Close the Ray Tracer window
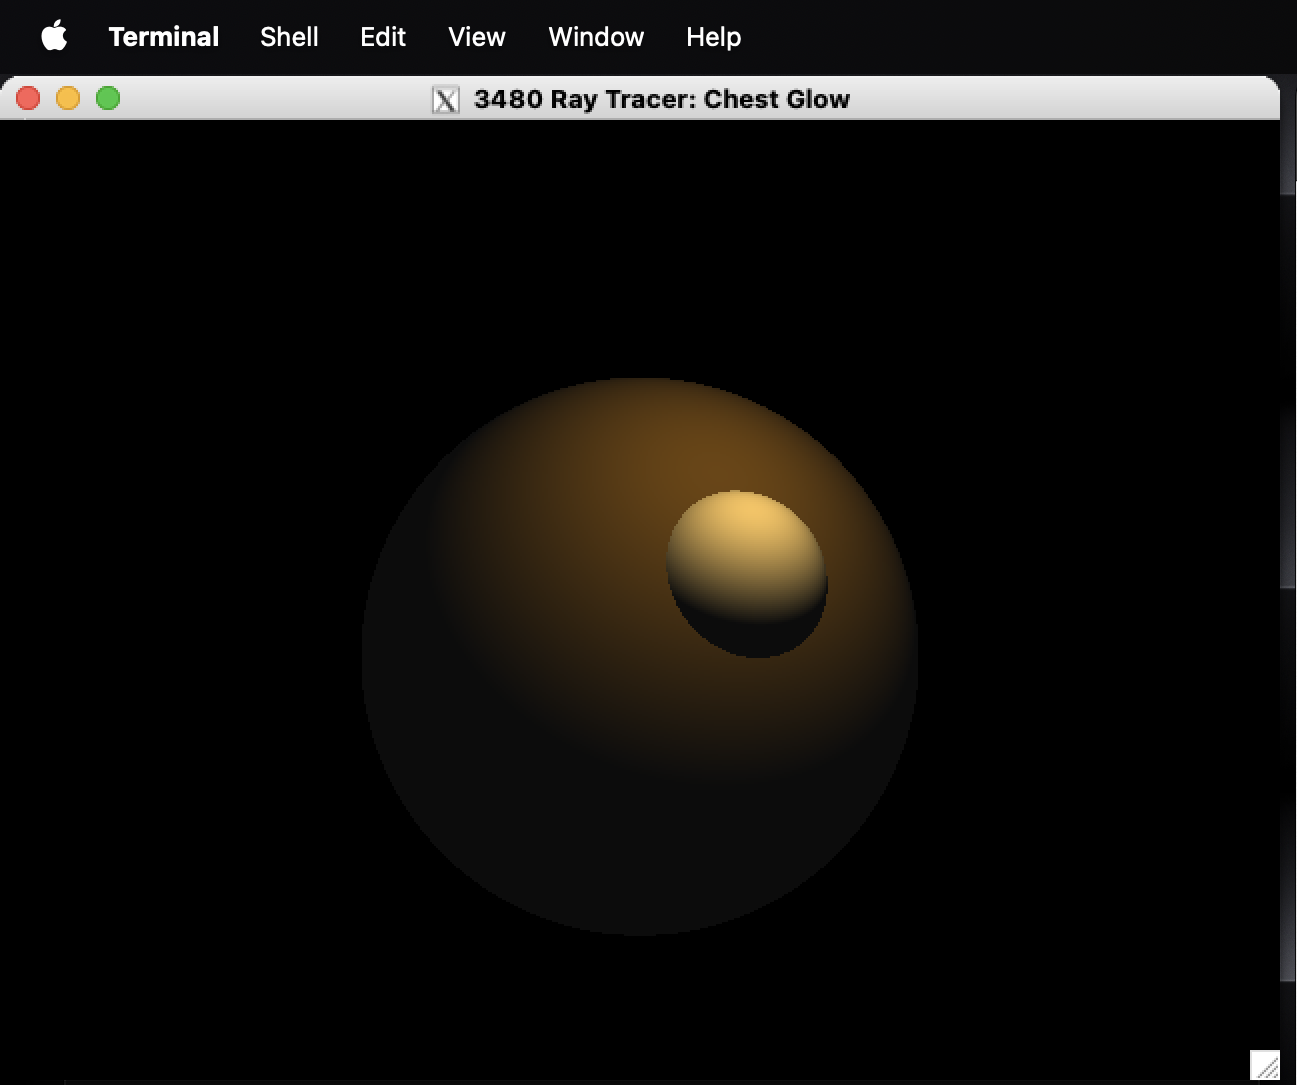The width and height of the screenshot is (1297, 1085). [x=28, y=98]
